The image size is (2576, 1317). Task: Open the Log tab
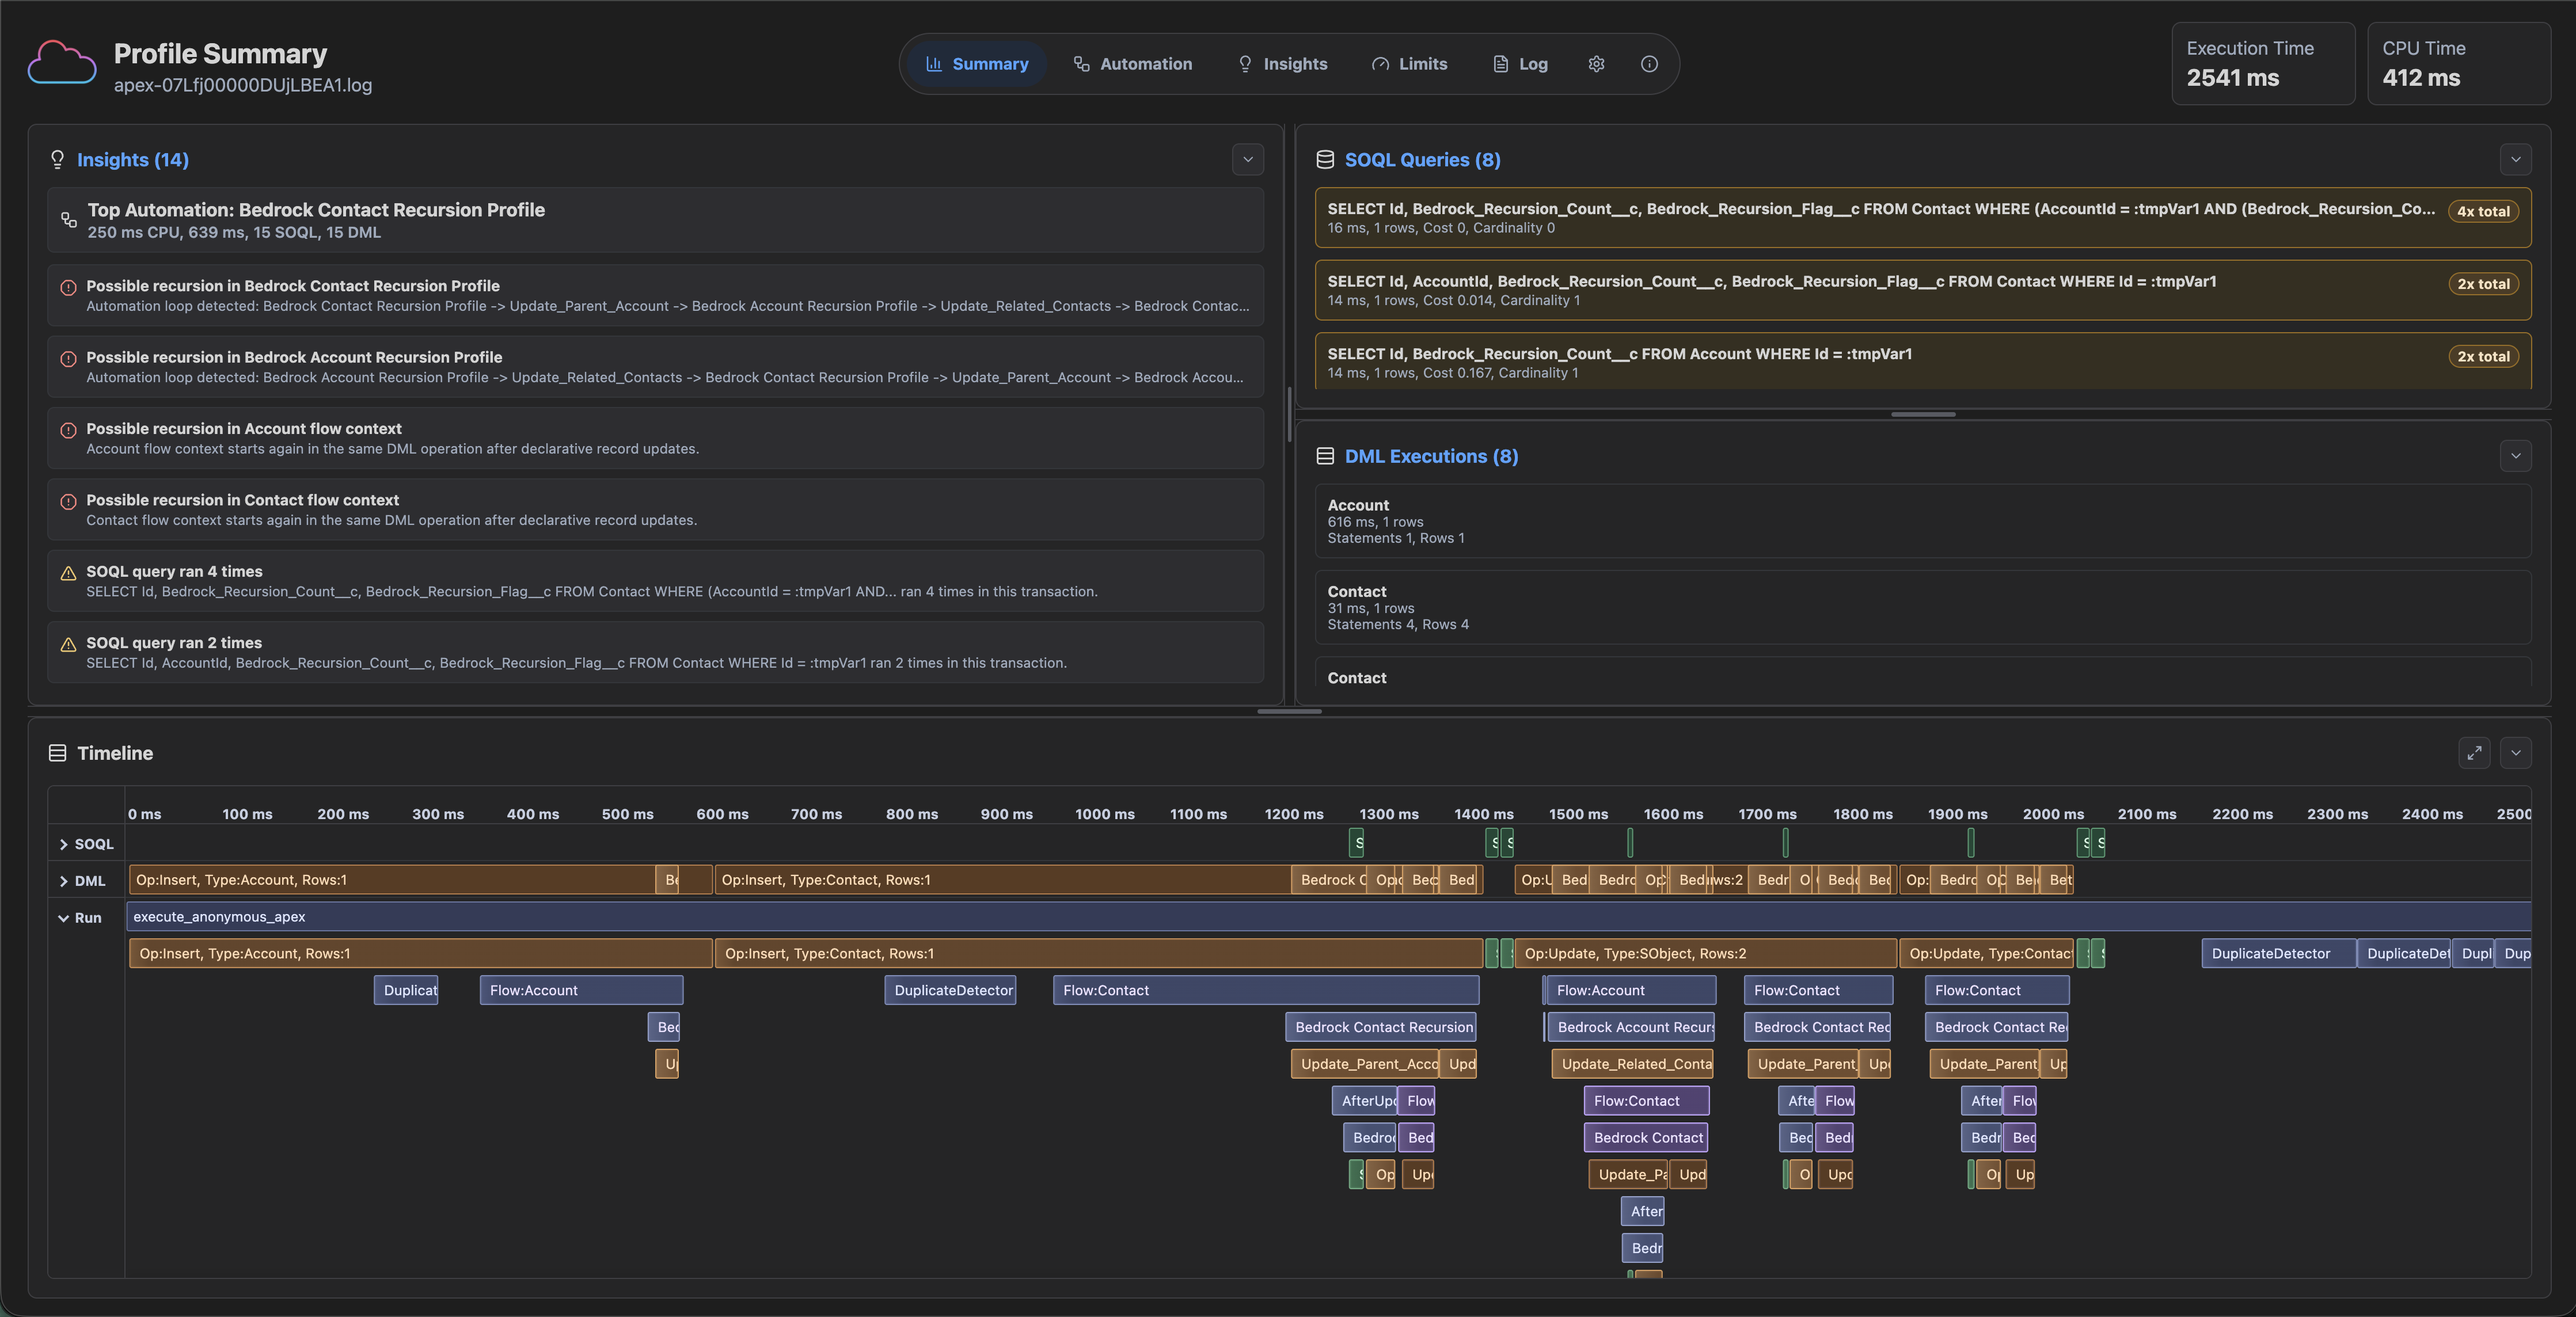(x=1520, y=64)
